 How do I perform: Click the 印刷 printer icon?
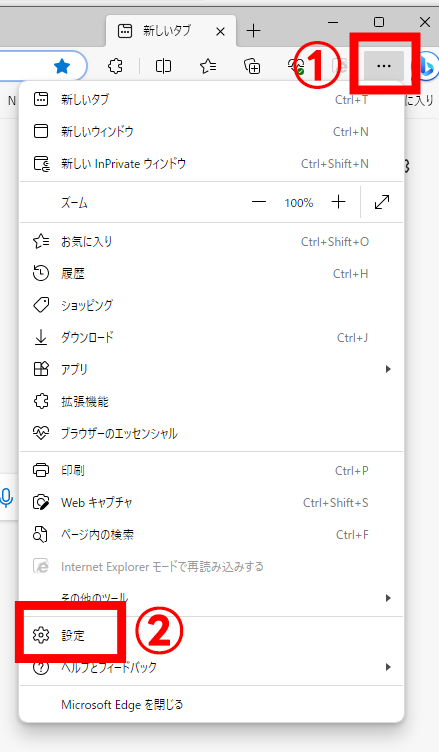click(41, 470)
